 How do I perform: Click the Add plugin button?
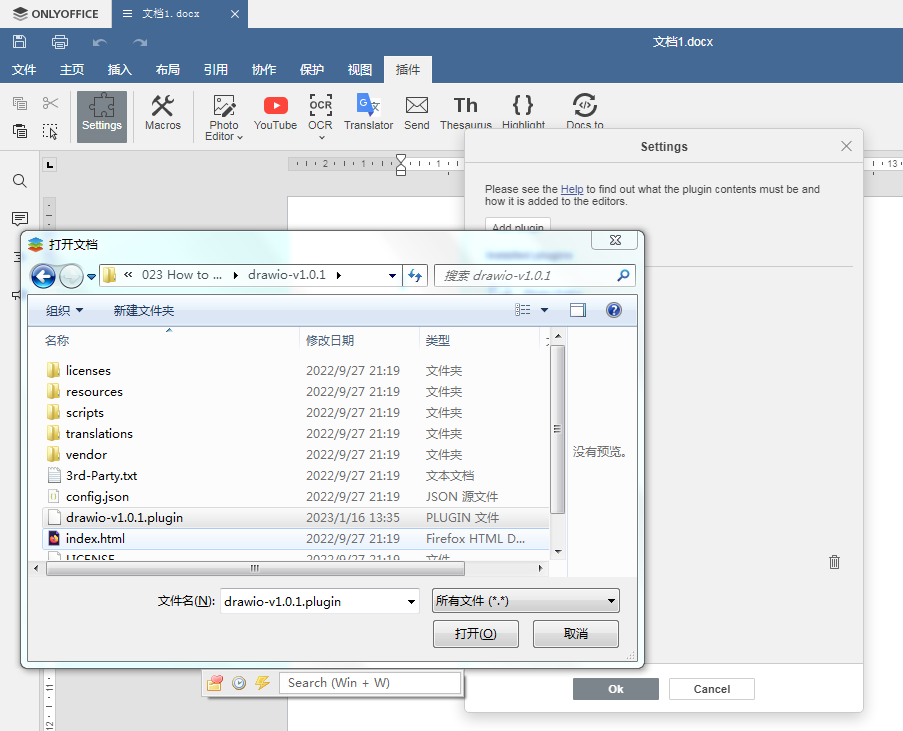click(x=518, y=225)
